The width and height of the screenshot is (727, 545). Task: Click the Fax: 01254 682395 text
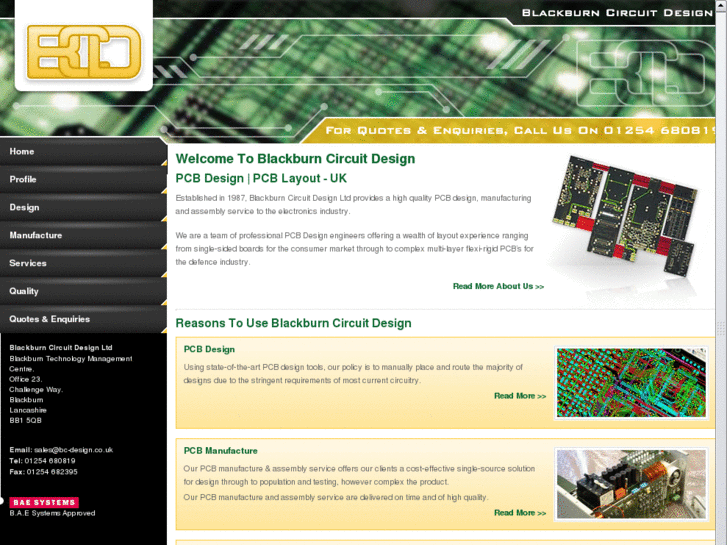44,472
